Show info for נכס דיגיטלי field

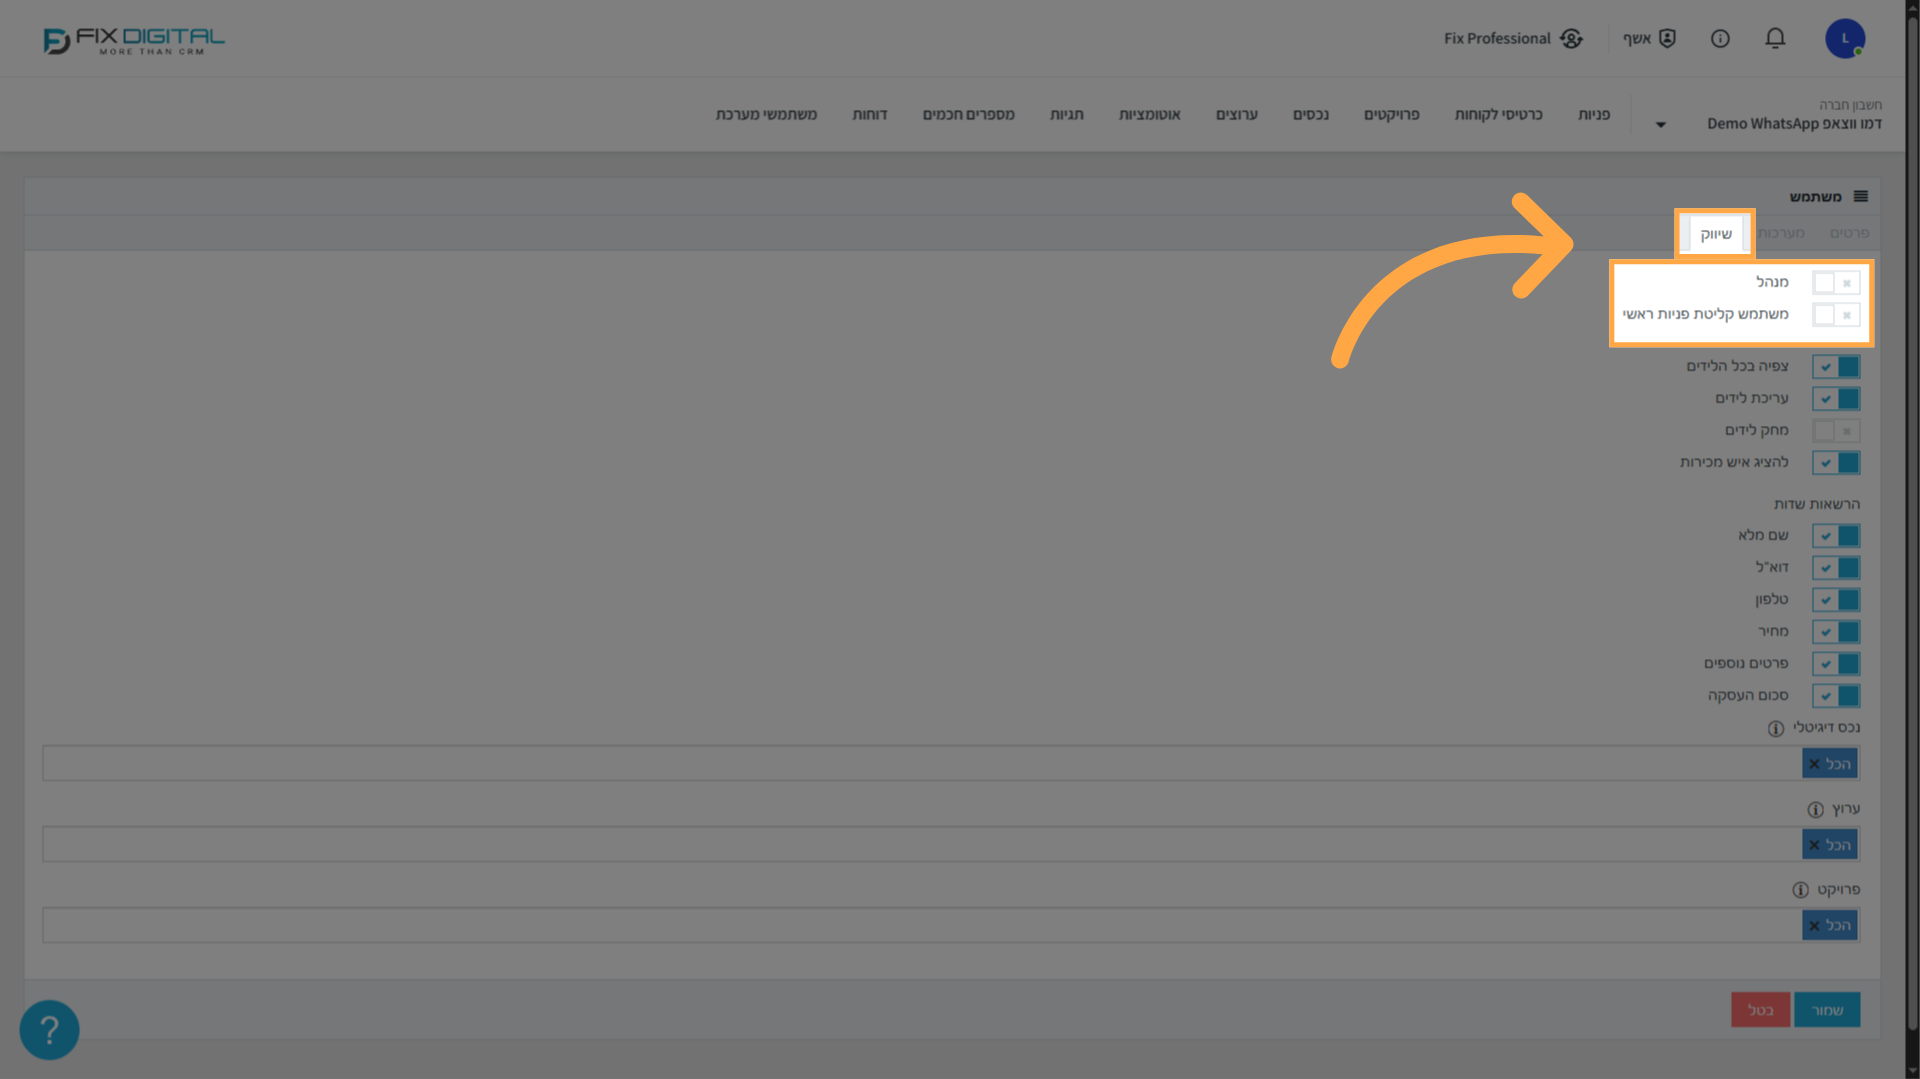(x=1776, y=728)
